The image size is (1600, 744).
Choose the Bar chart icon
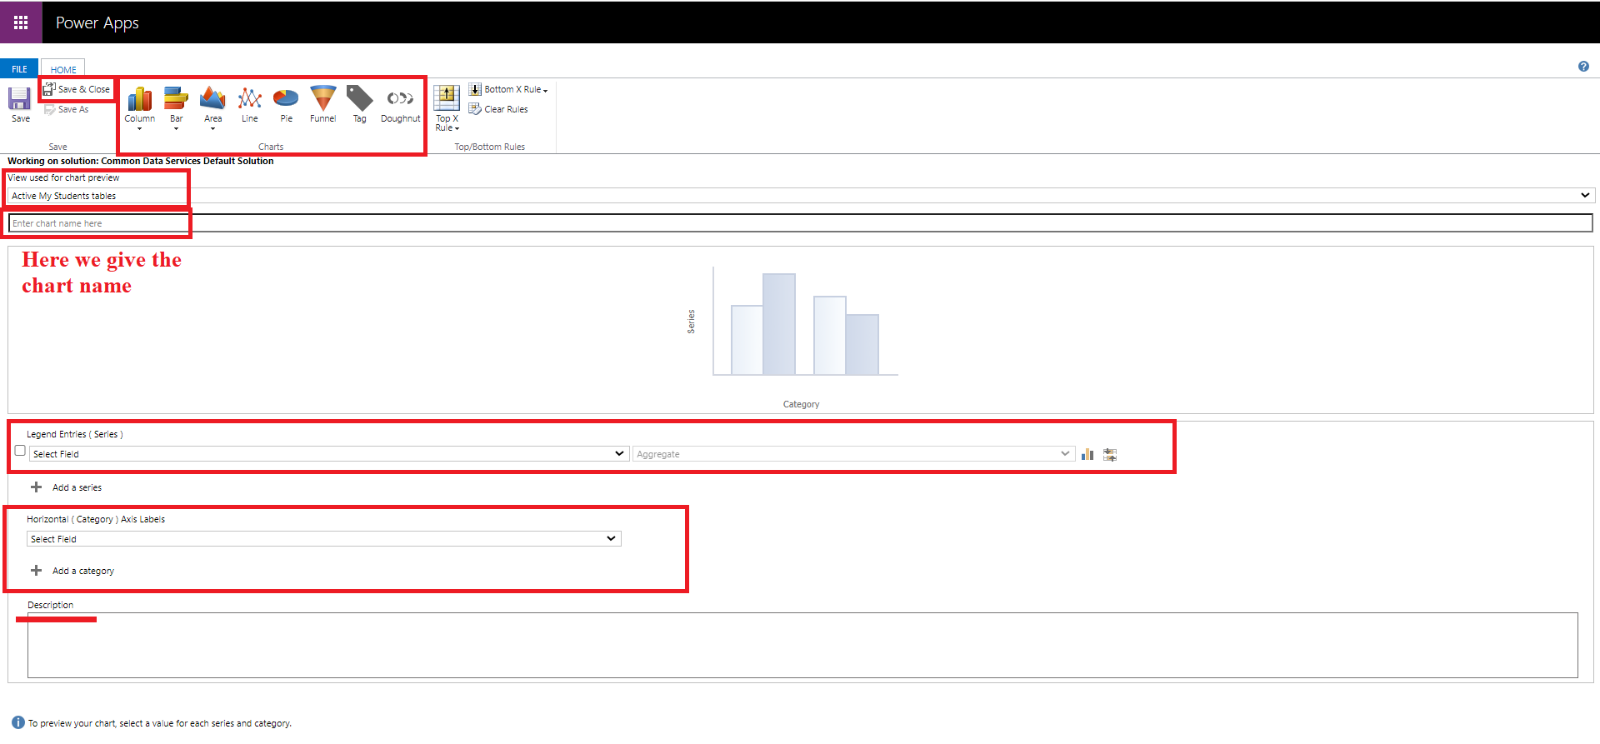[x=176, y=99]
